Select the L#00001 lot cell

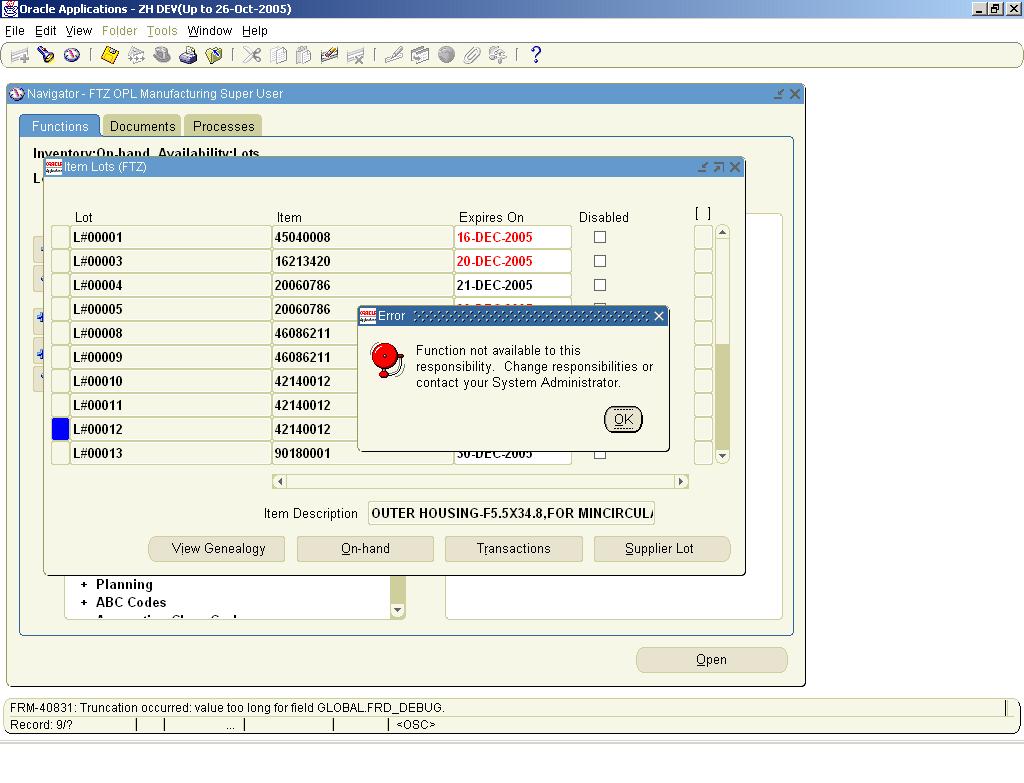point(170,237)
